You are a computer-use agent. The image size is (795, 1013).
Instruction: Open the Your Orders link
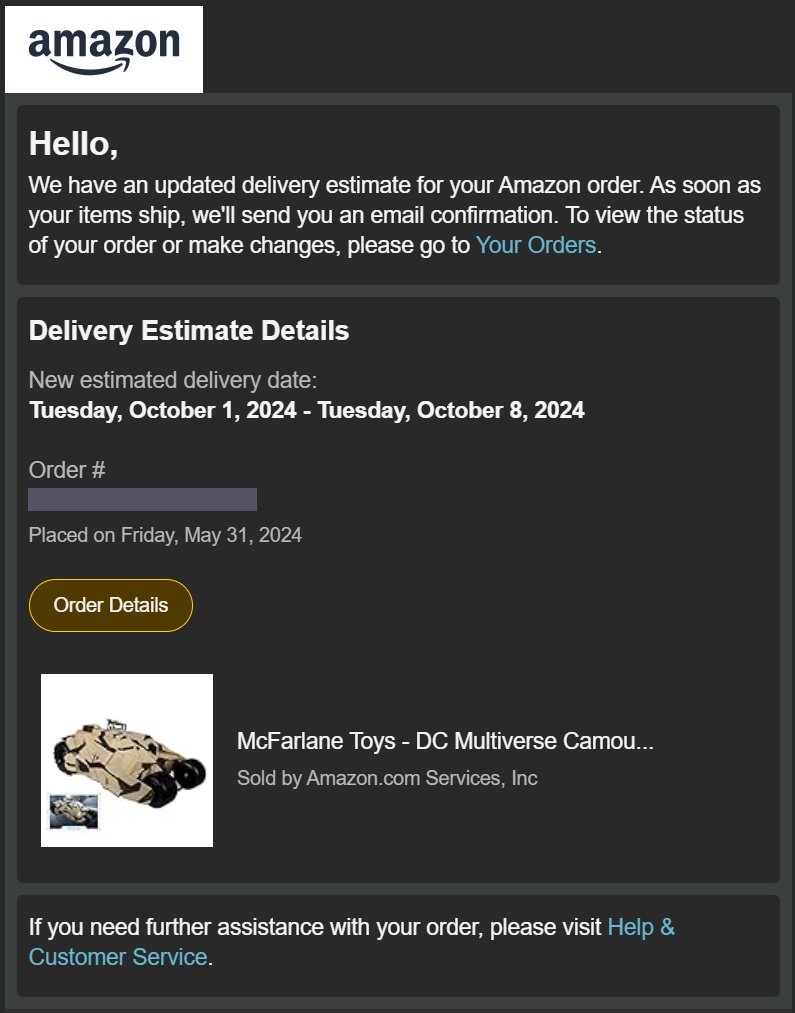(x=535, y=245)
